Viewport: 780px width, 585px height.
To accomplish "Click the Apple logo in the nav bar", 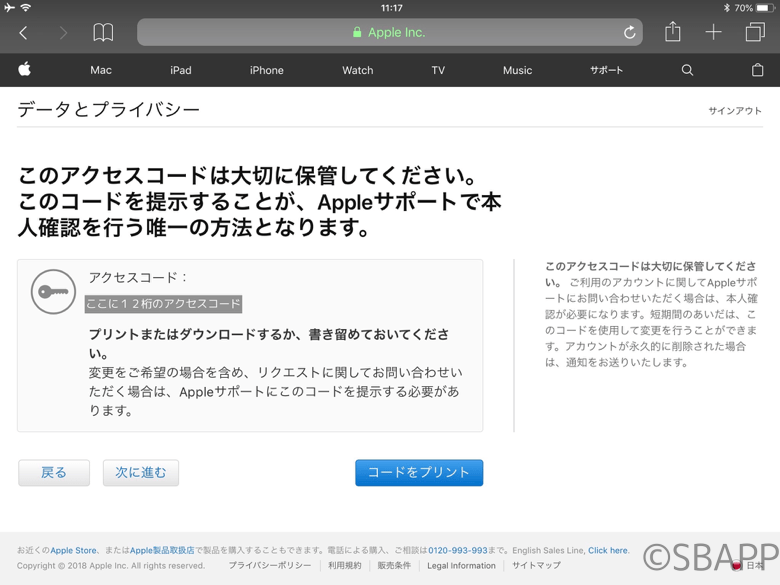I will click(x=25, y=70).
